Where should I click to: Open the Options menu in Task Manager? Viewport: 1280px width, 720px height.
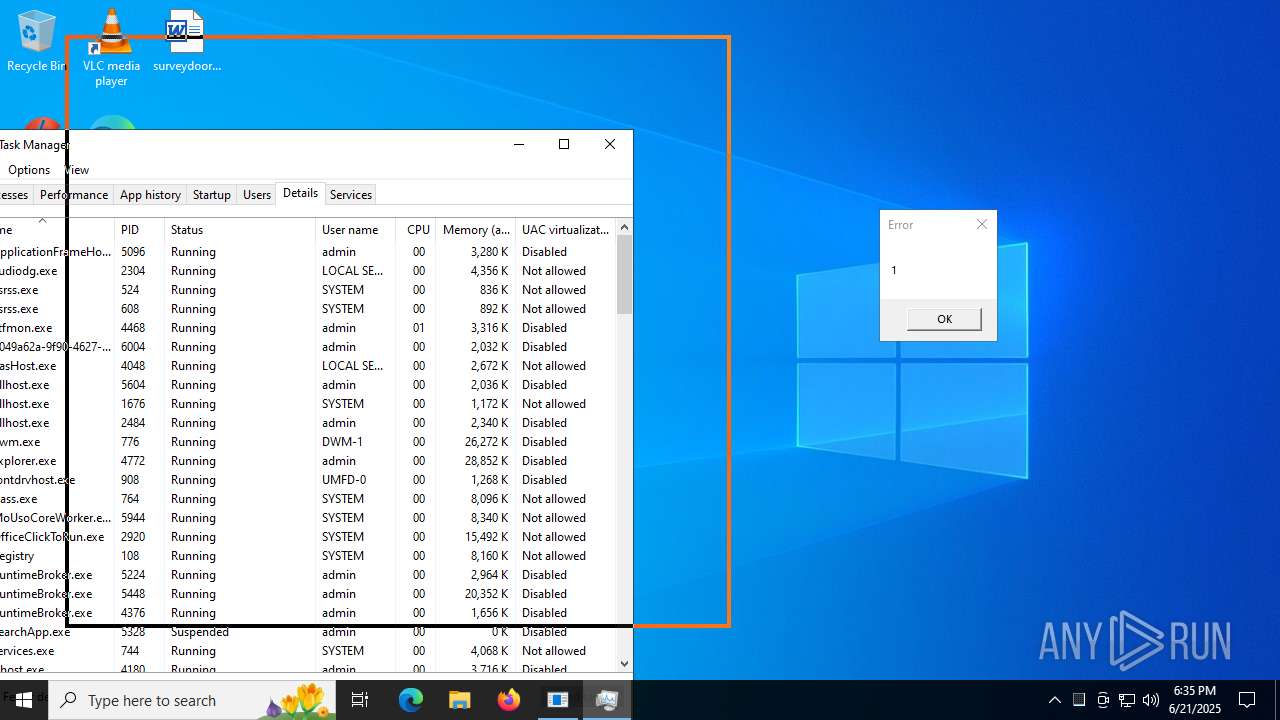tap(29, 170)
